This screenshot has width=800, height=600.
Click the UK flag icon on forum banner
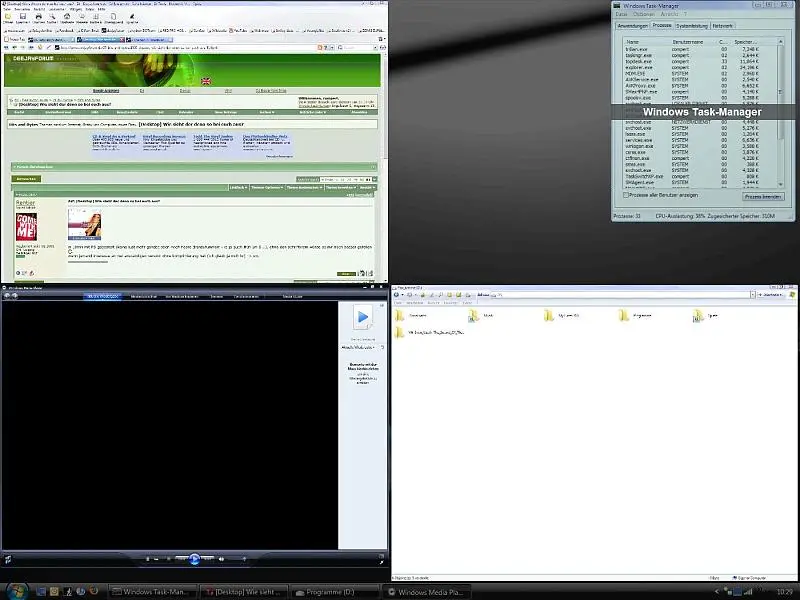pyautogui.click(x=206, y=81)
